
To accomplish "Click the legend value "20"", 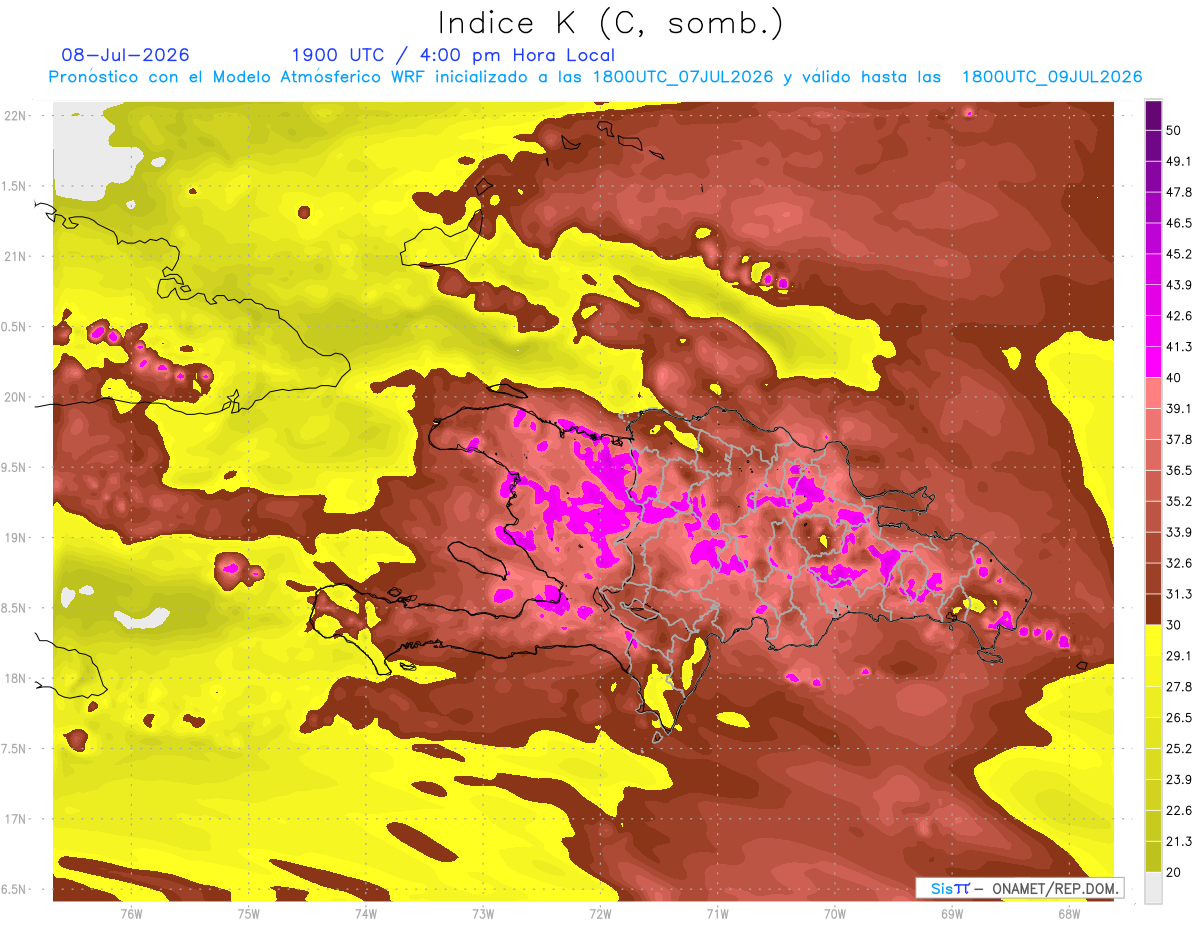I will [1174, 872].
